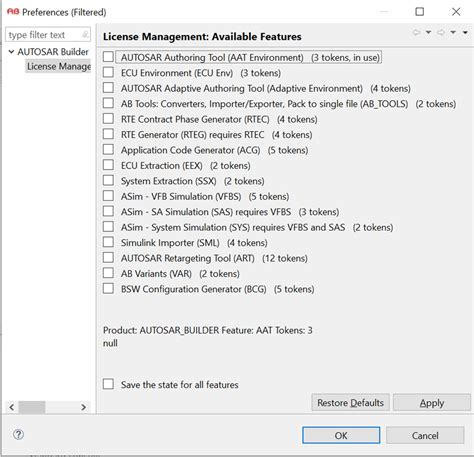Screen dimensions: 474x457
Task: Check the AB Tools Converters feature
Action: coord(108,103)
